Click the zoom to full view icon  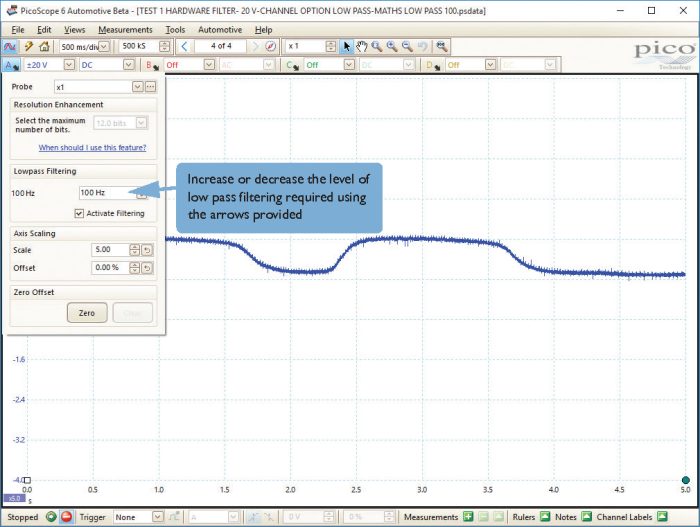[442, 46]
